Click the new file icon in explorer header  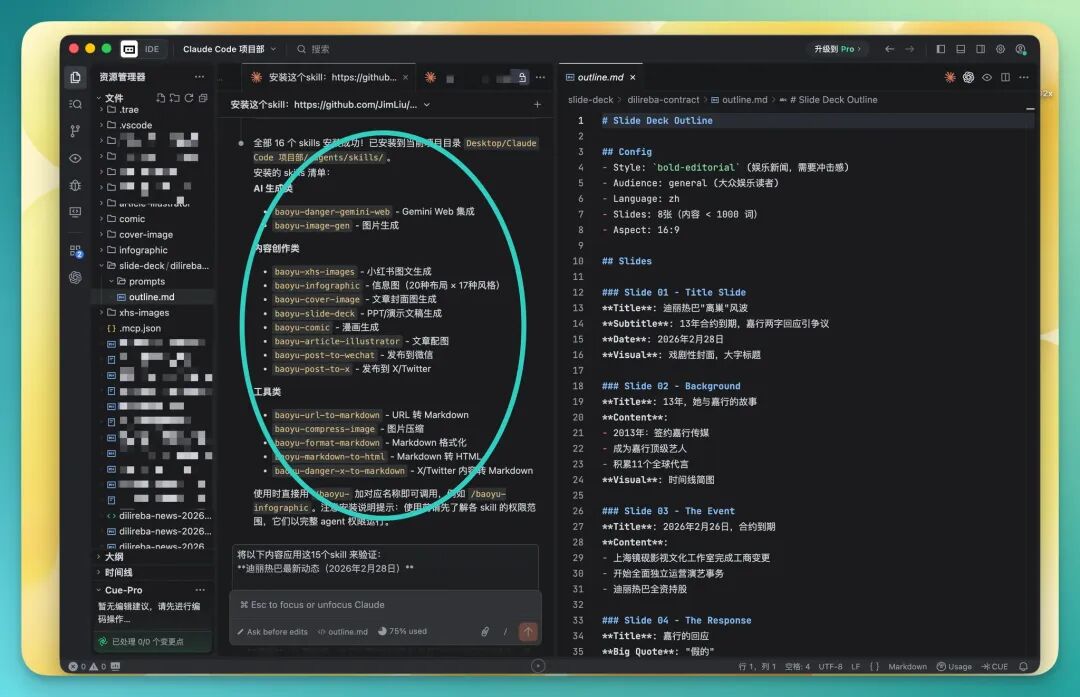tap(160, 98)
